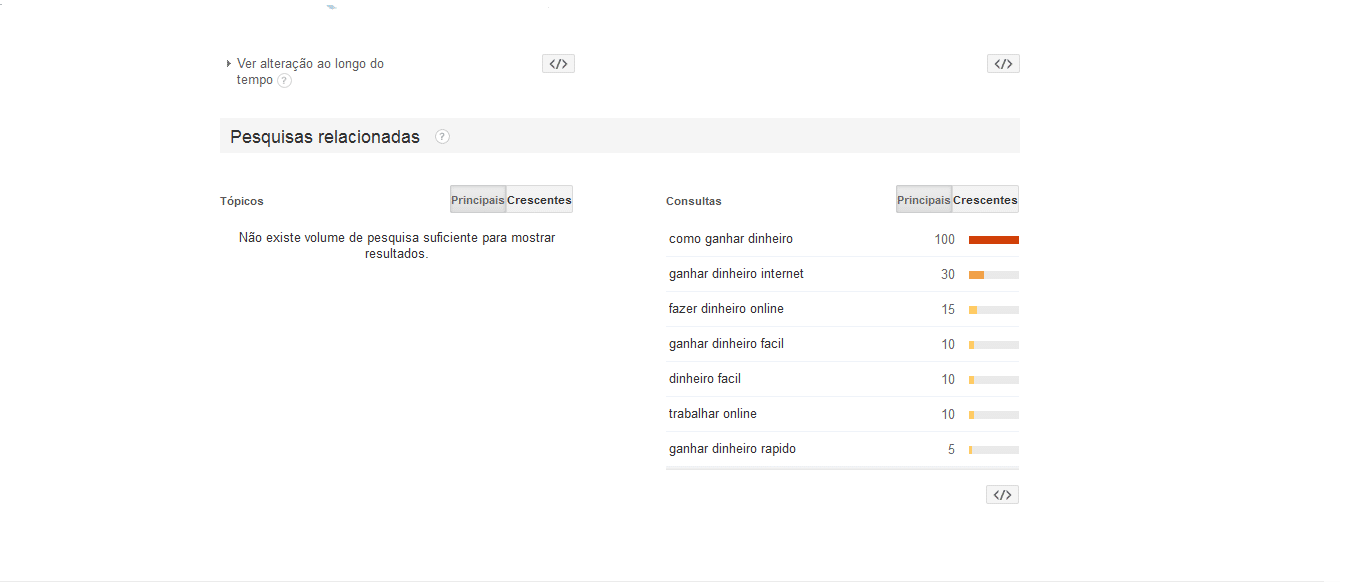
Task: Click the red bar for score 100
Action: click(x=994, y=240)
